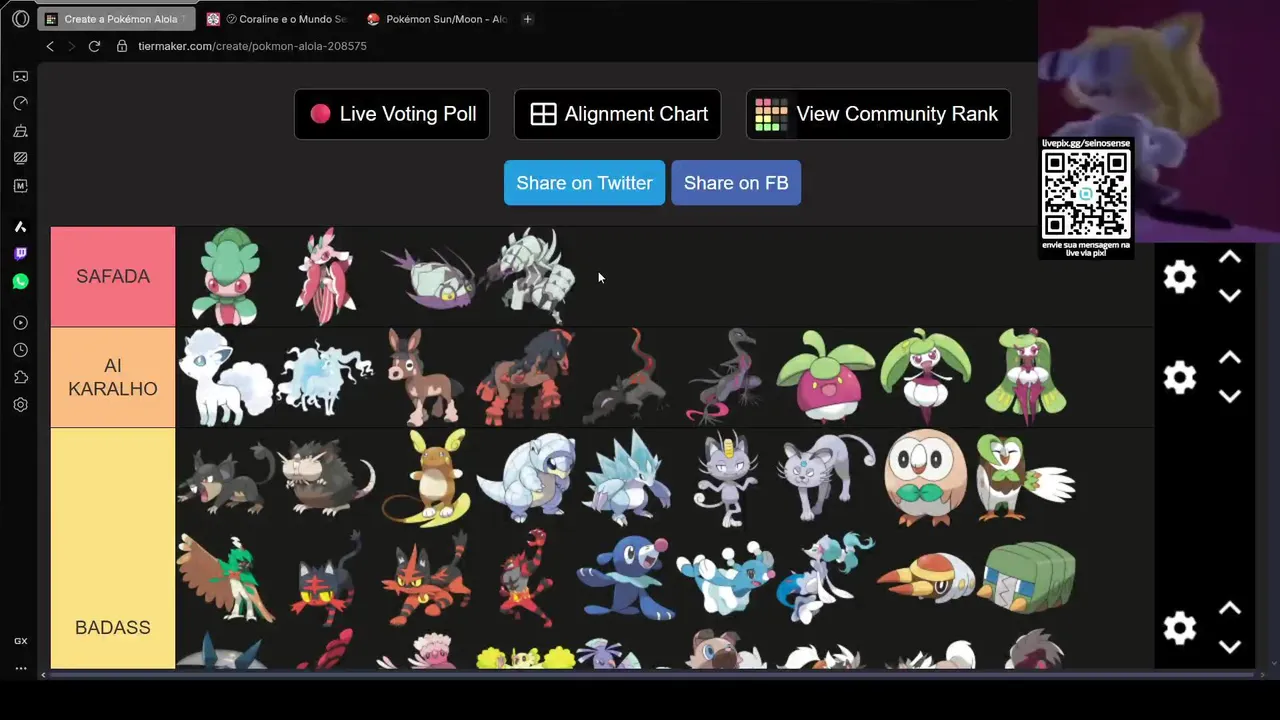Viewport: 1280px width, 720px height.
Task: Open the Alignment Chart
Action: 618,114
